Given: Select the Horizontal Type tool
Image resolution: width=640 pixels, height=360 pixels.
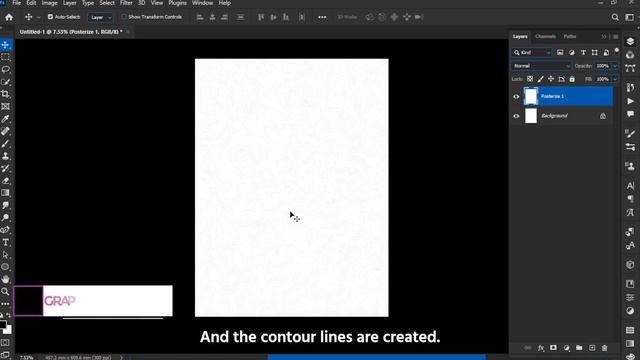Looking at the screenshot, I should [x=5, y=242].
